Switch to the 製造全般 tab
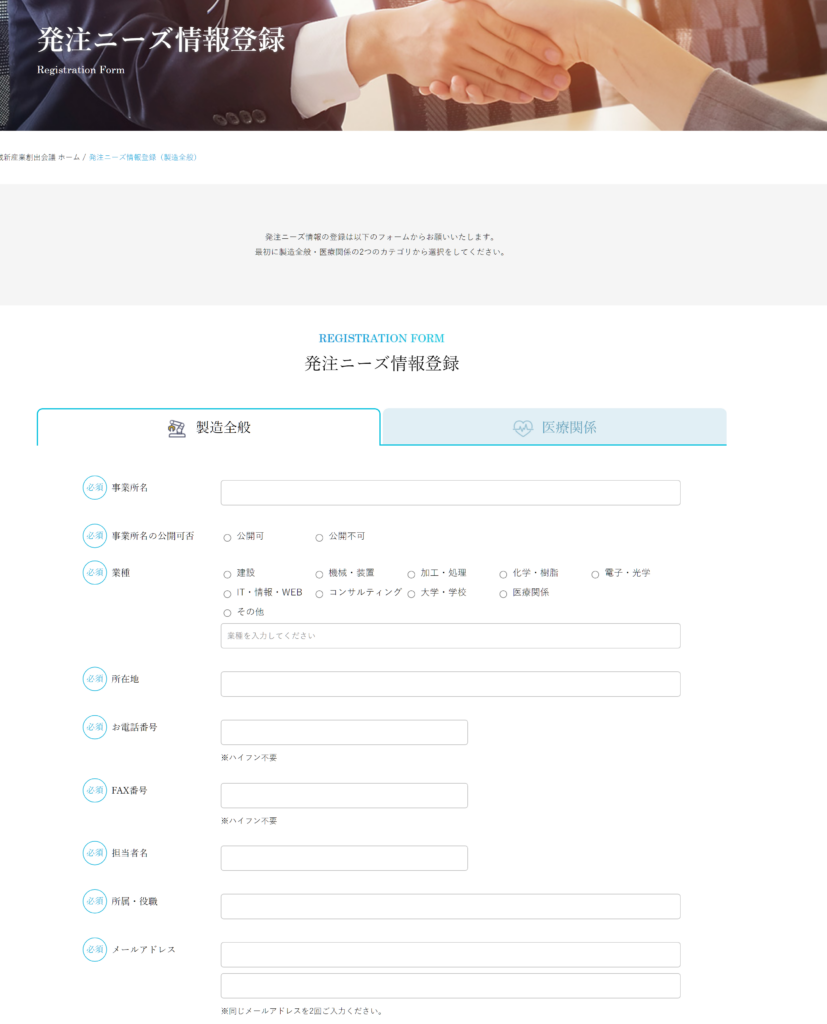Screen dimensions: 827x1024 (208, 427)
